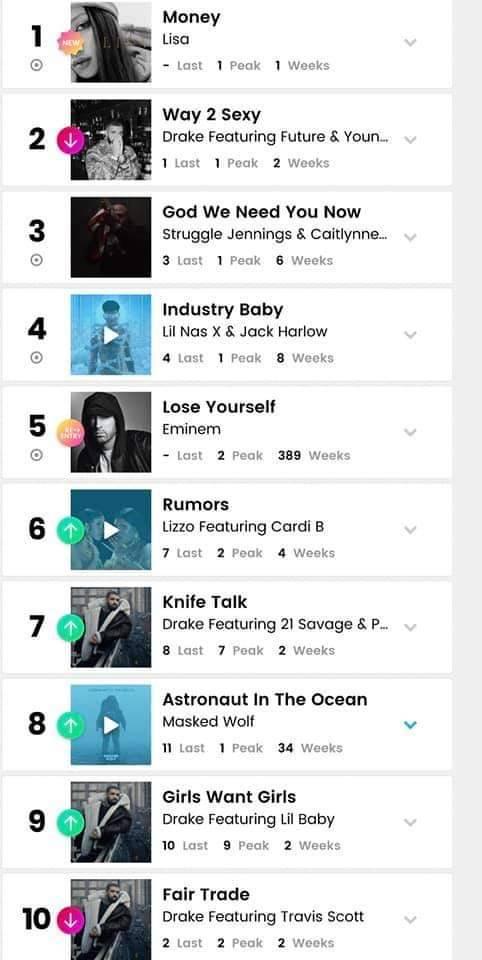Click the circle icon under rank 3
482x960 pixels.
tap(37, 260)
